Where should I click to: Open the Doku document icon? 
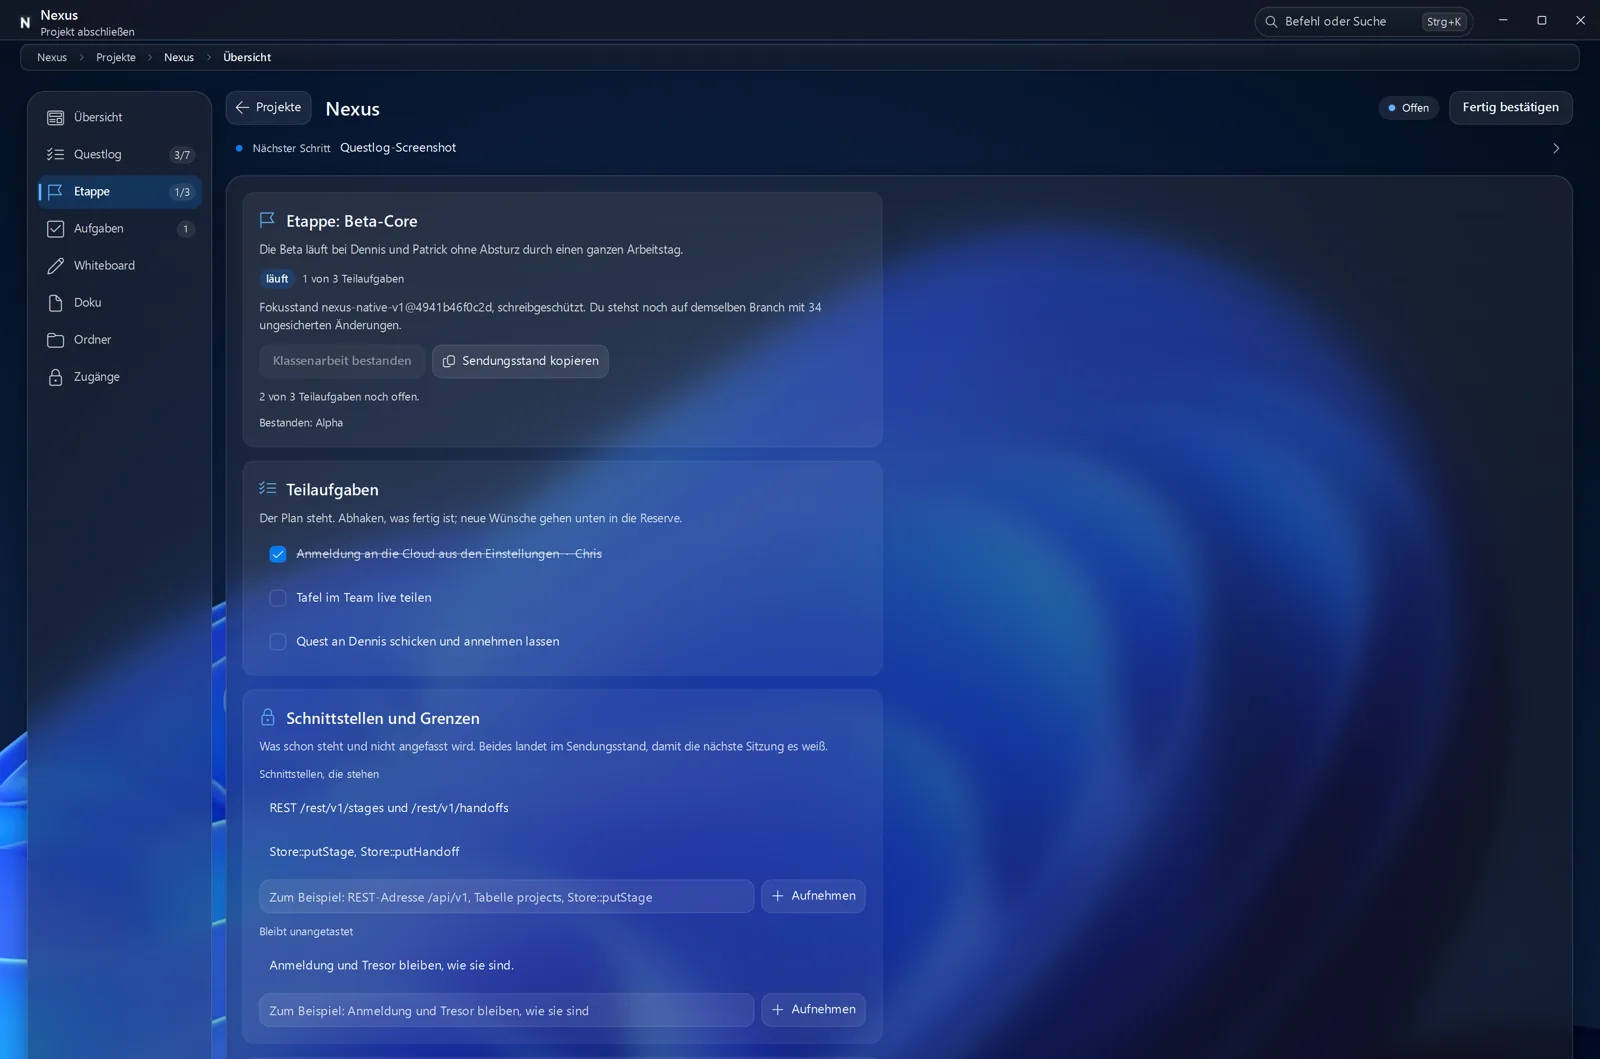coord(56,303)
